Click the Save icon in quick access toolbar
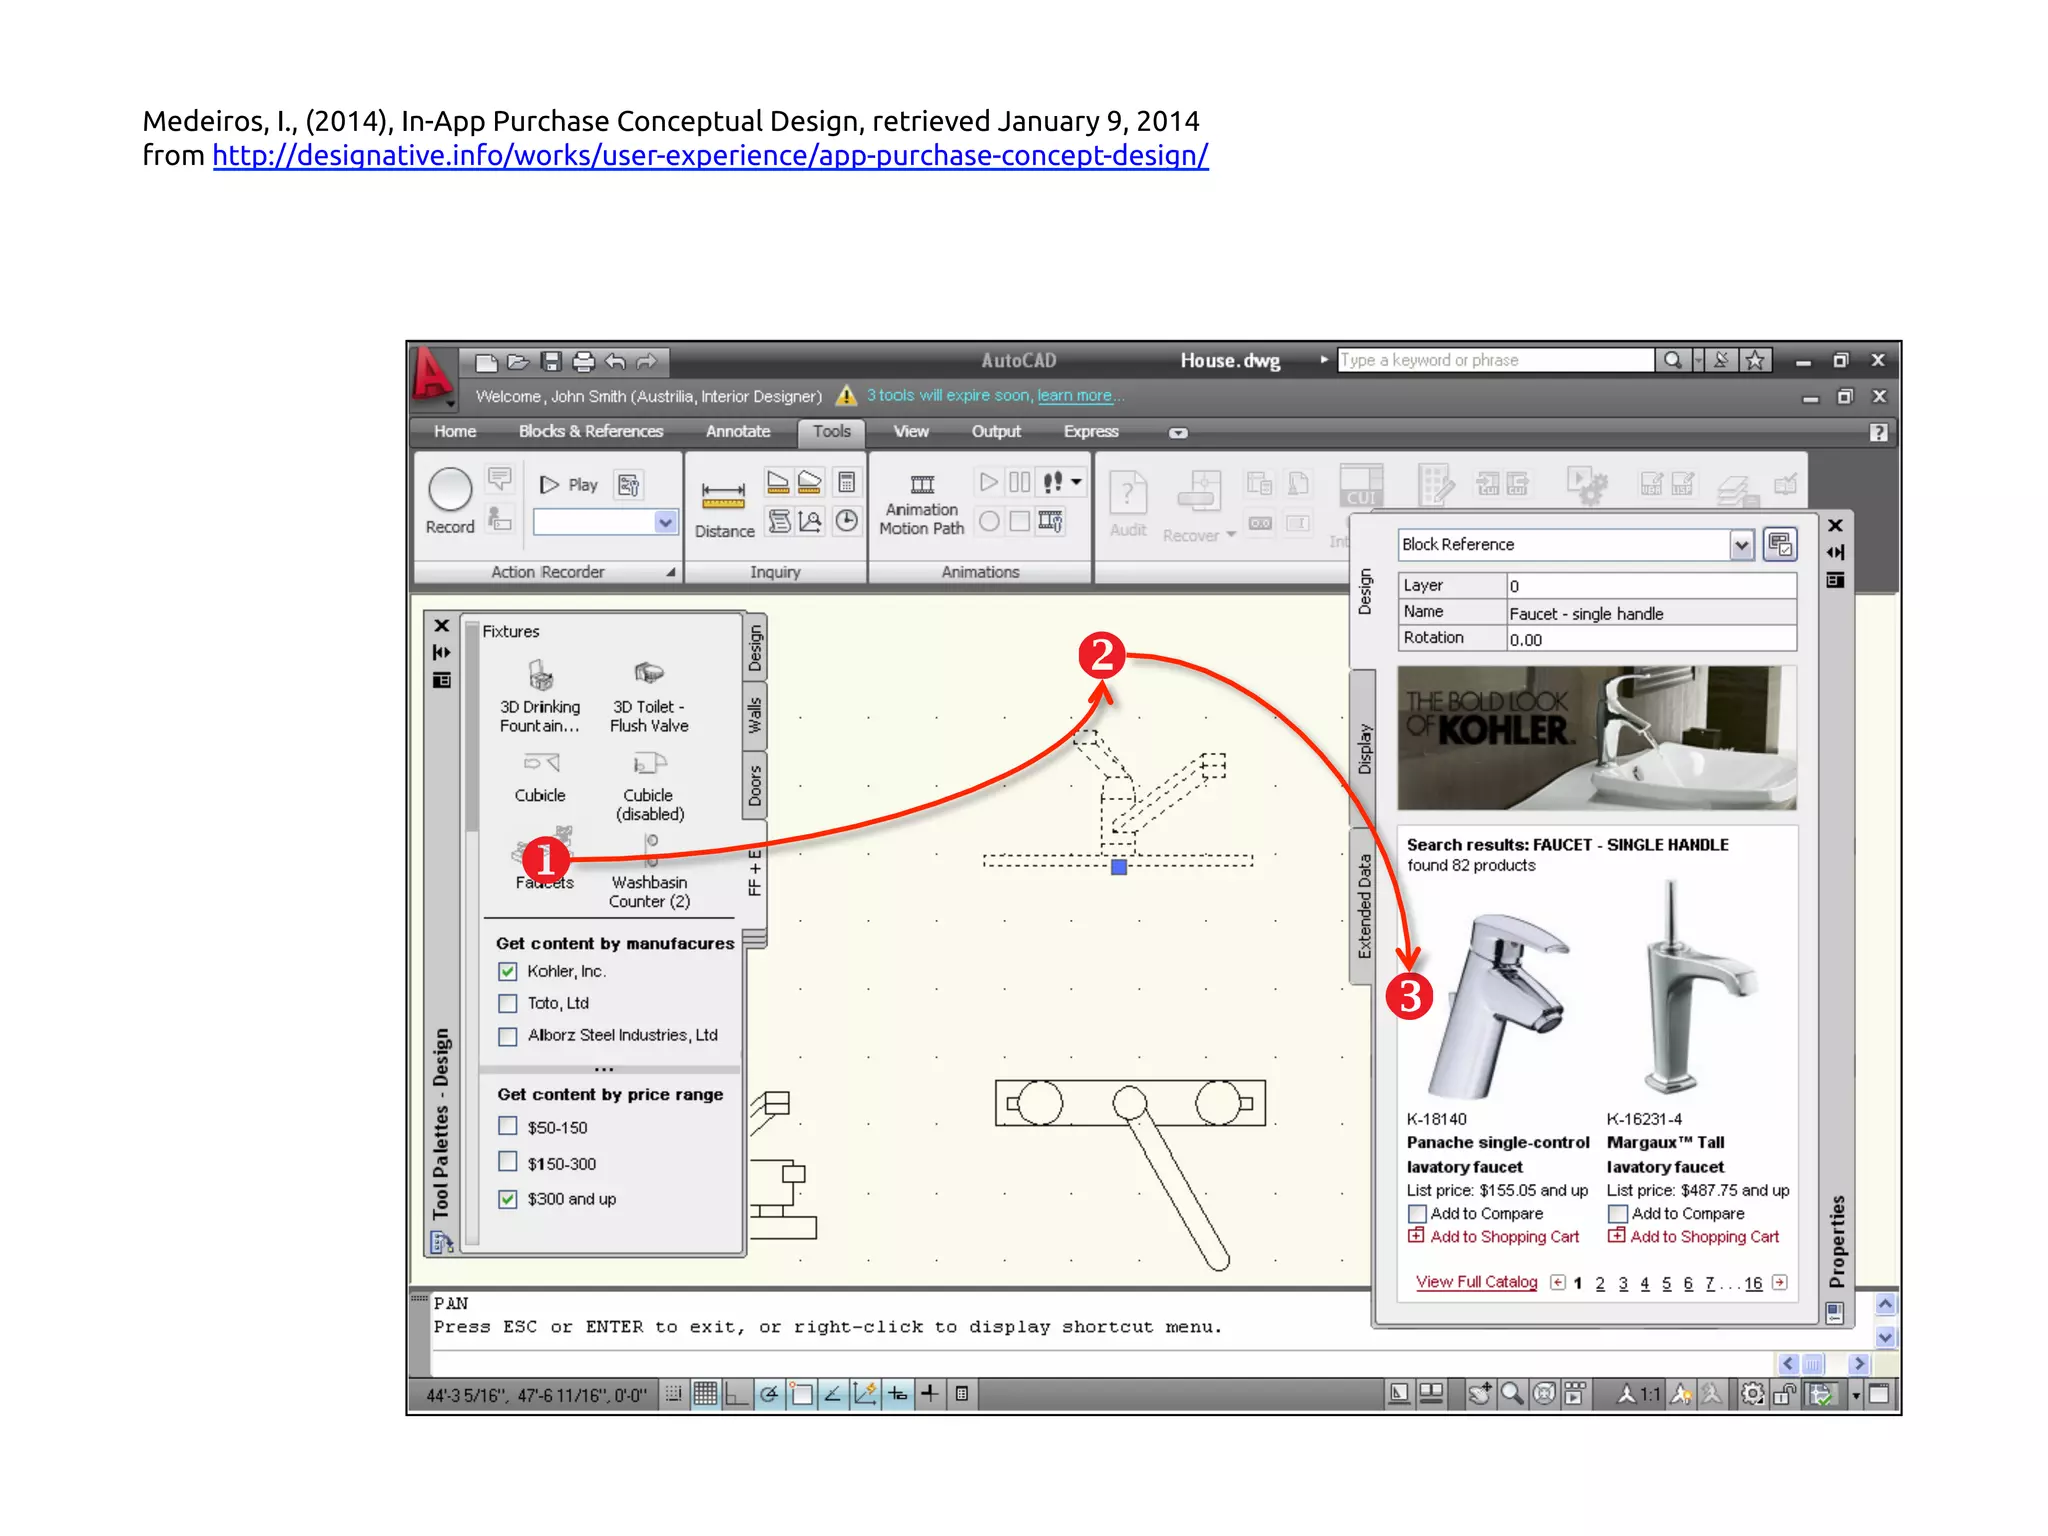 coord(551,362)
